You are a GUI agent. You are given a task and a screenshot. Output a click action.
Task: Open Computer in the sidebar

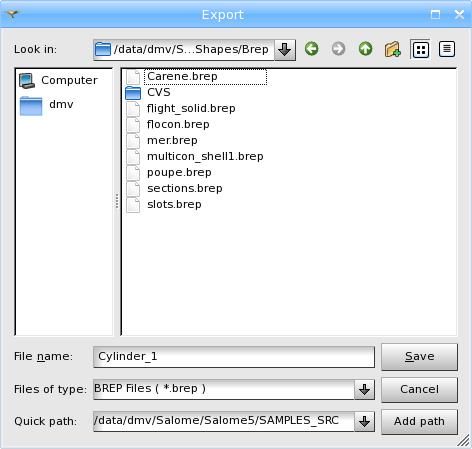click(58, 80)
